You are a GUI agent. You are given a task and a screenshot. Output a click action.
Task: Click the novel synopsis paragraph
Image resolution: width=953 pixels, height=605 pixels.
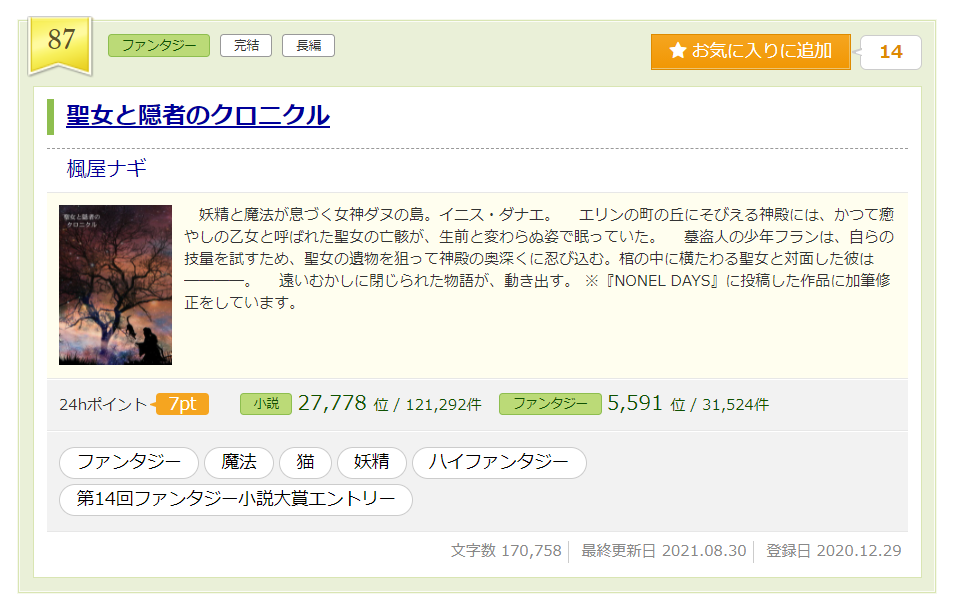(x=538, y=258)
